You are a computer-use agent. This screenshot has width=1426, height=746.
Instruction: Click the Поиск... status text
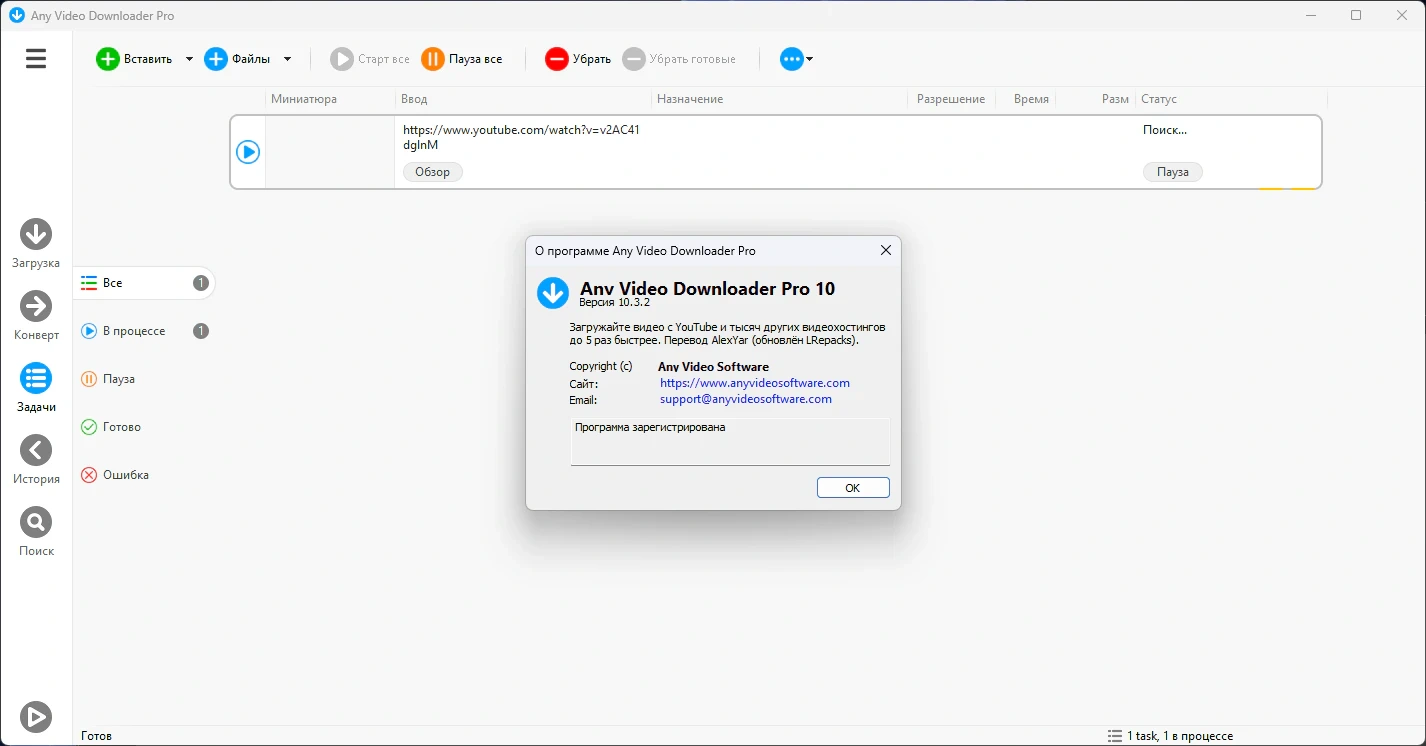[1165, 130]
